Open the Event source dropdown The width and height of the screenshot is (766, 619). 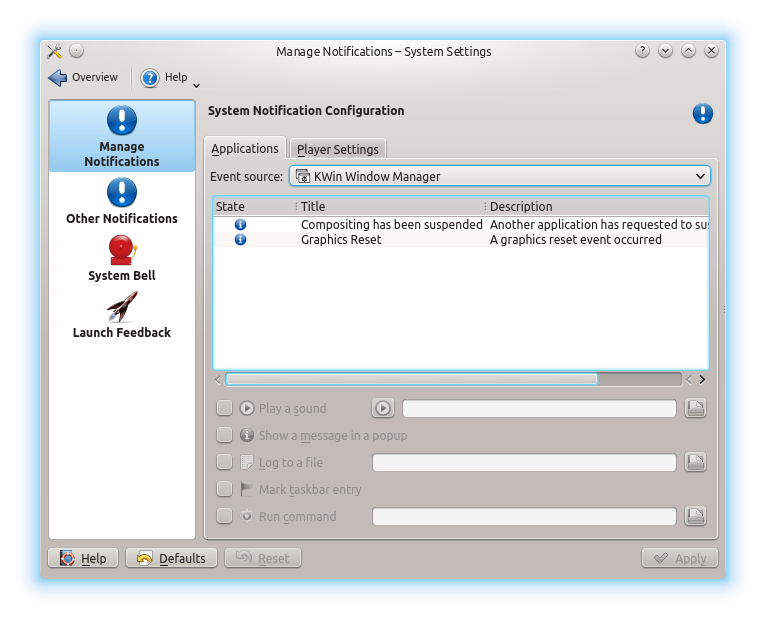click(500, 176)
